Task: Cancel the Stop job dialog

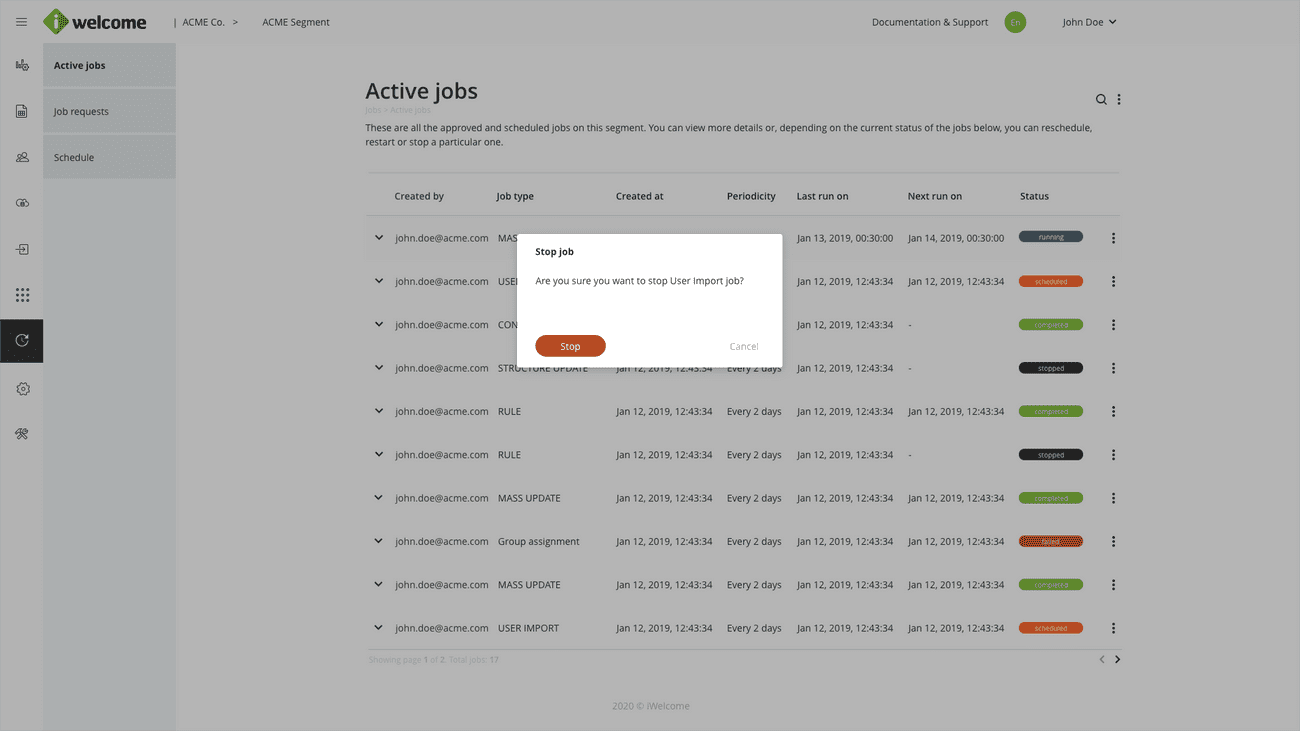Action: 743,347
